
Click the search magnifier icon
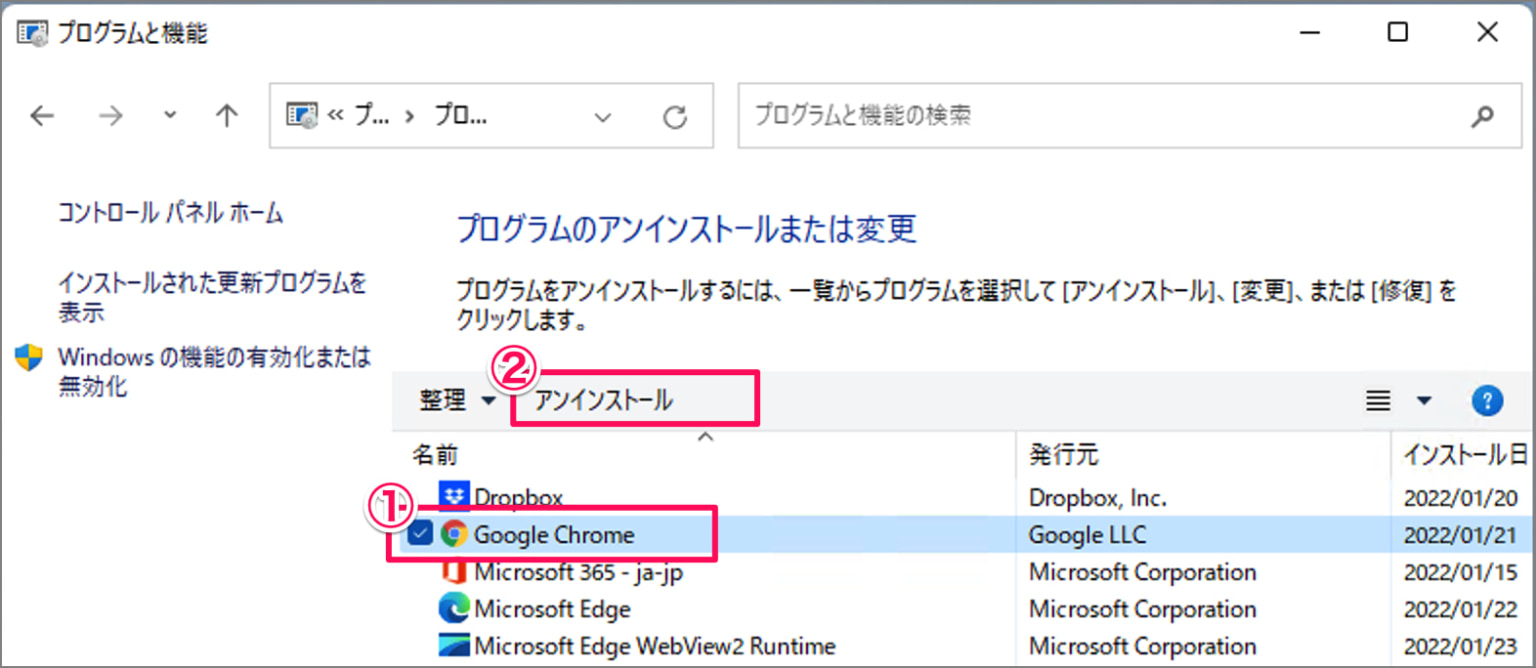click(x=1481, y=116)
